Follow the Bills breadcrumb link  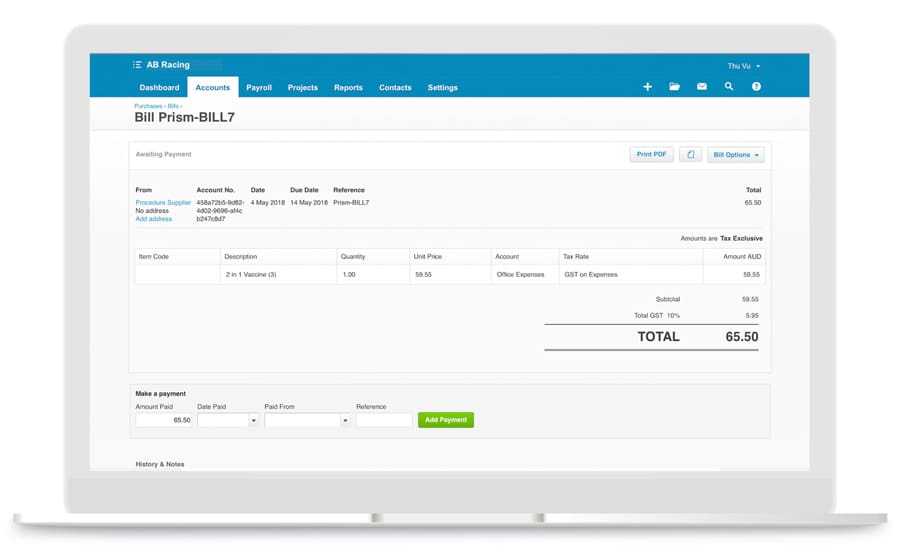tap(173, 106)
